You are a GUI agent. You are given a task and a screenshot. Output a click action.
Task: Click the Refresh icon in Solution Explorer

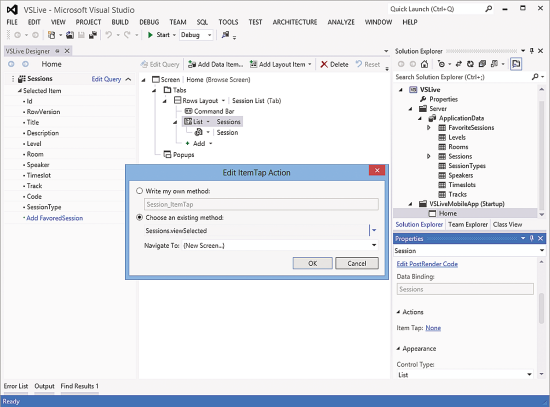point(470,64)
